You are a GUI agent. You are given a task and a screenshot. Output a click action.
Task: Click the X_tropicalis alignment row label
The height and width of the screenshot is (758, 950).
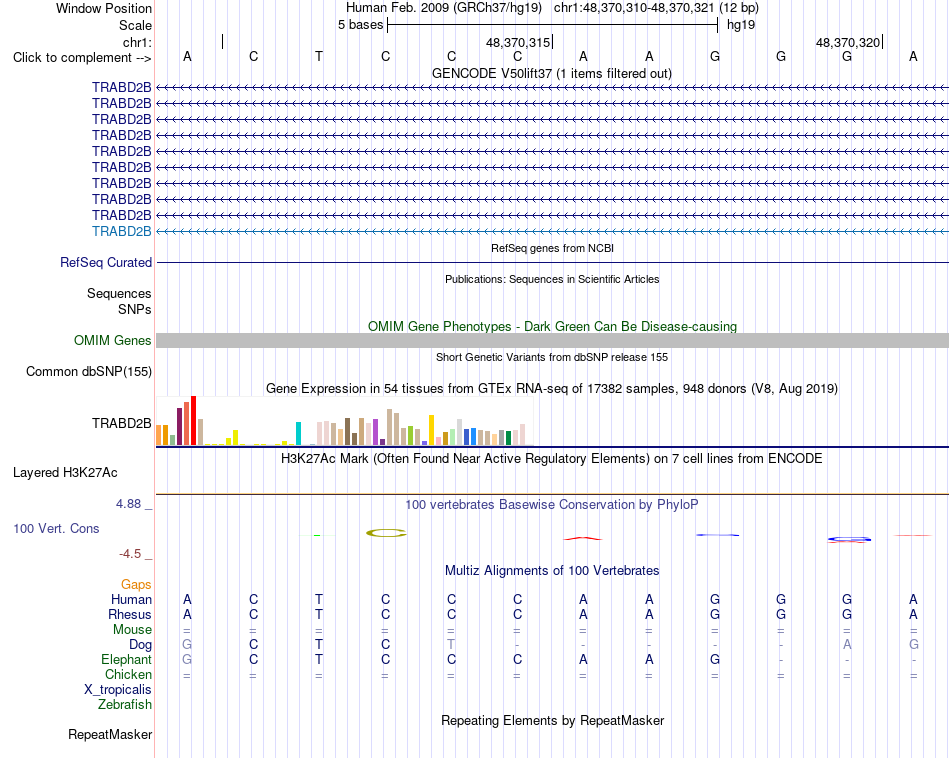(118, 690)
